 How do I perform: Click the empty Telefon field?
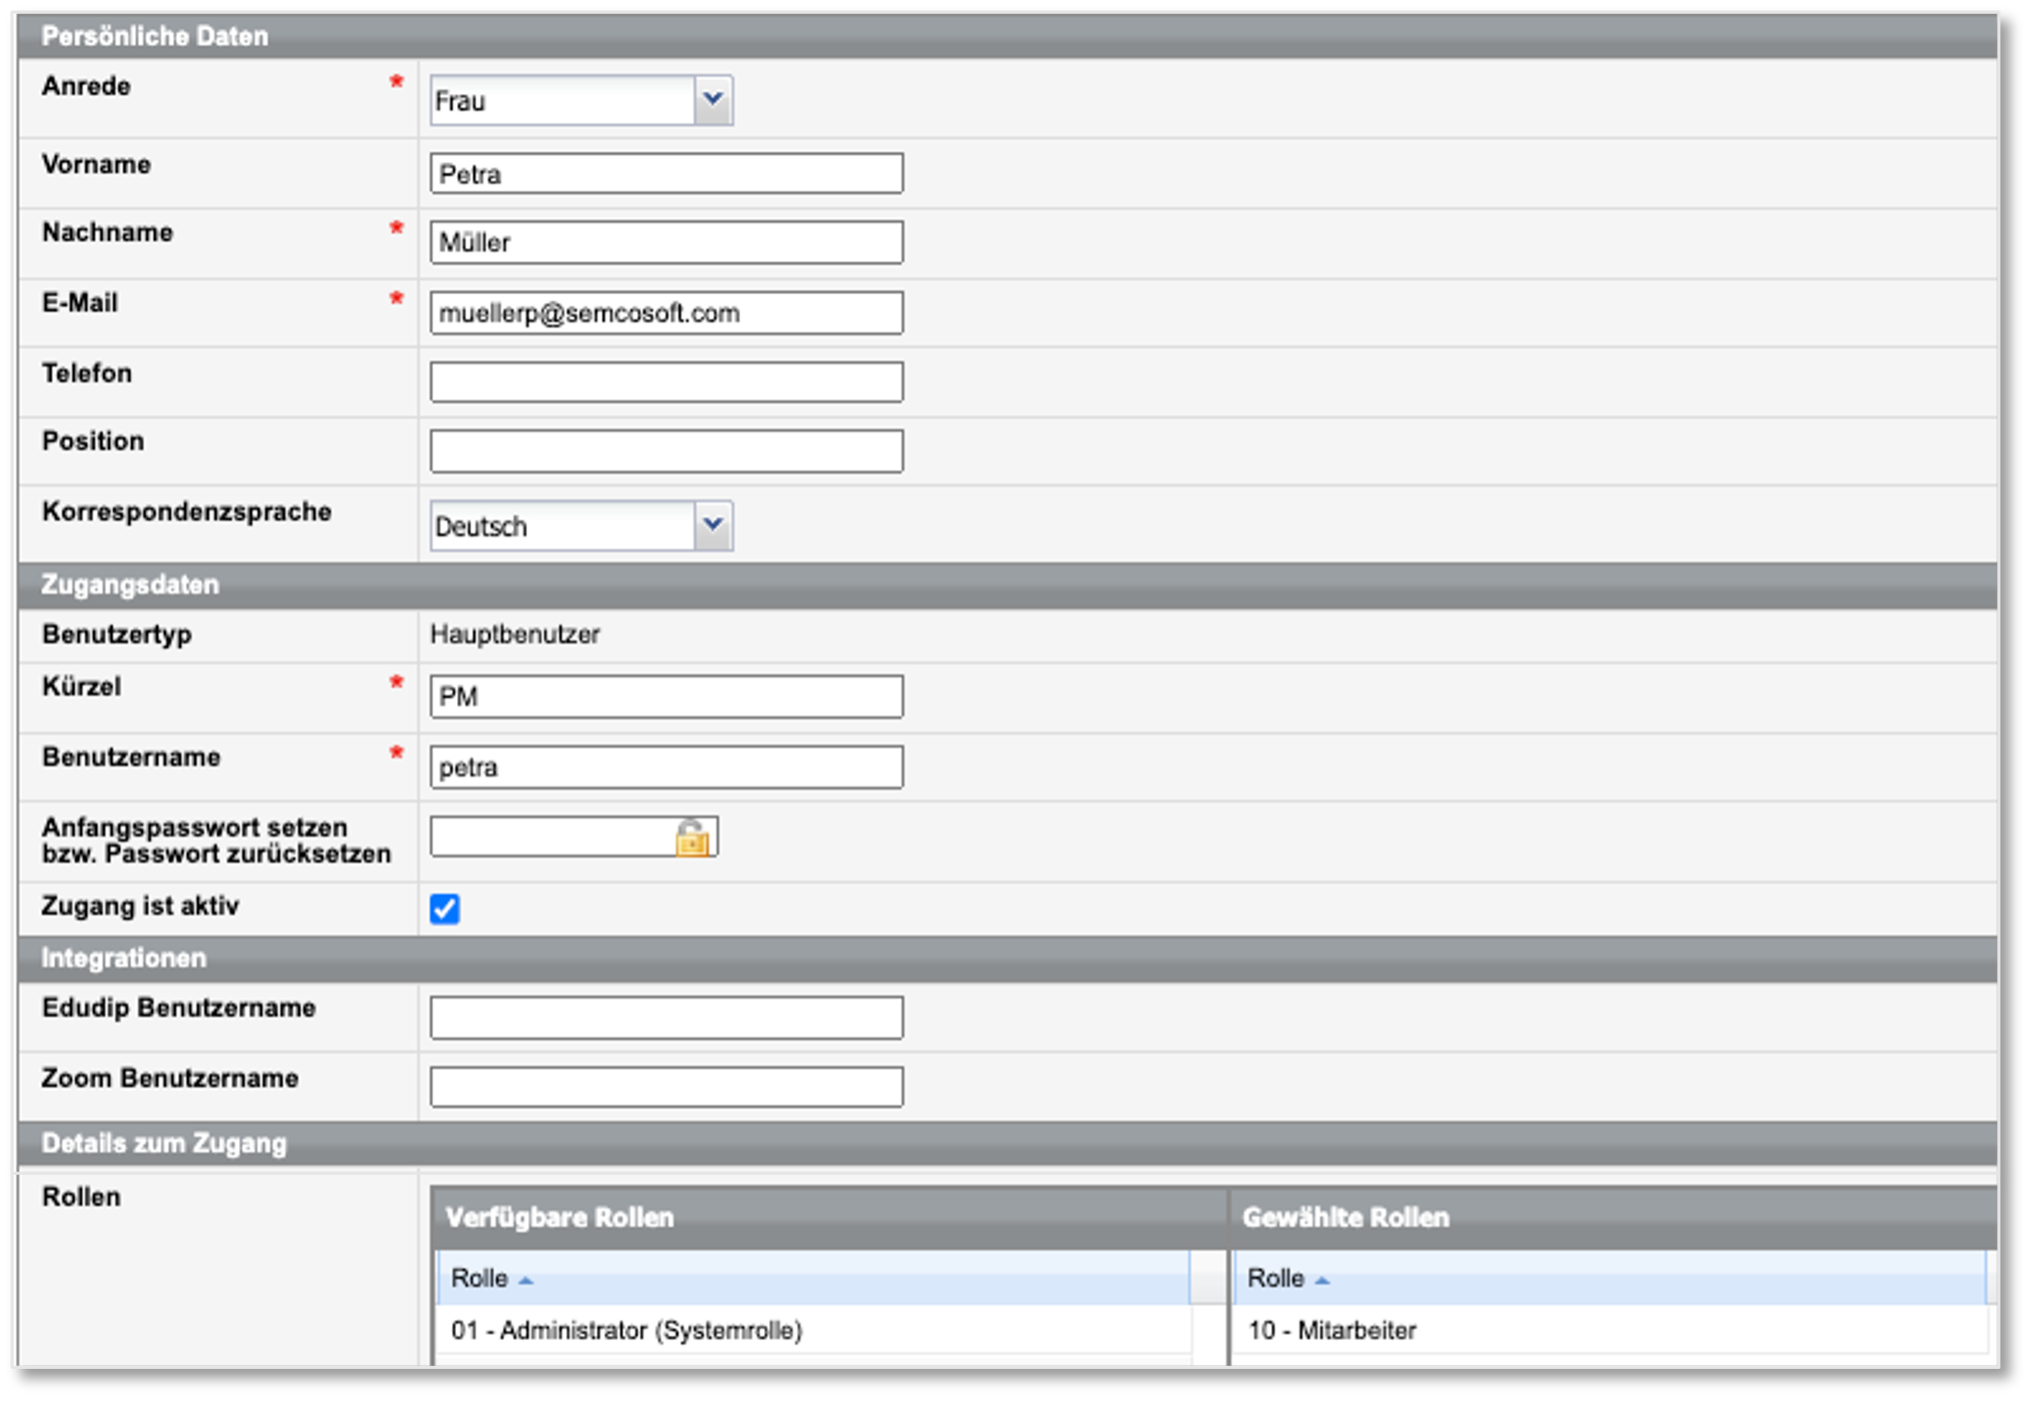point(666,382)
